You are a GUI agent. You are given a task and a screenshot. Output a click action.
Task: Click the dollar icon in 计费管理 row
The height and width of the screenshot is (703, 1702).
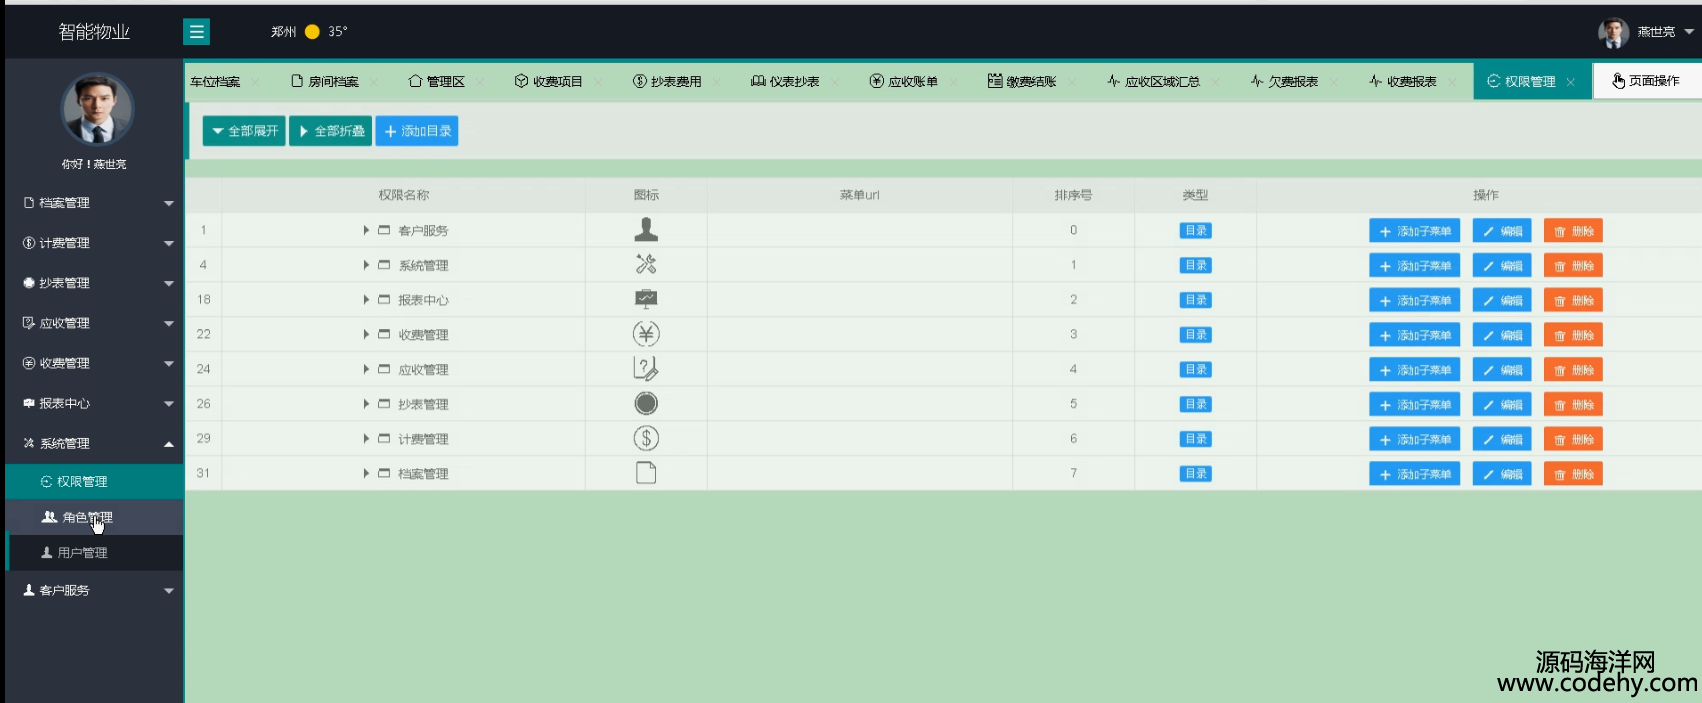(646, 438)
